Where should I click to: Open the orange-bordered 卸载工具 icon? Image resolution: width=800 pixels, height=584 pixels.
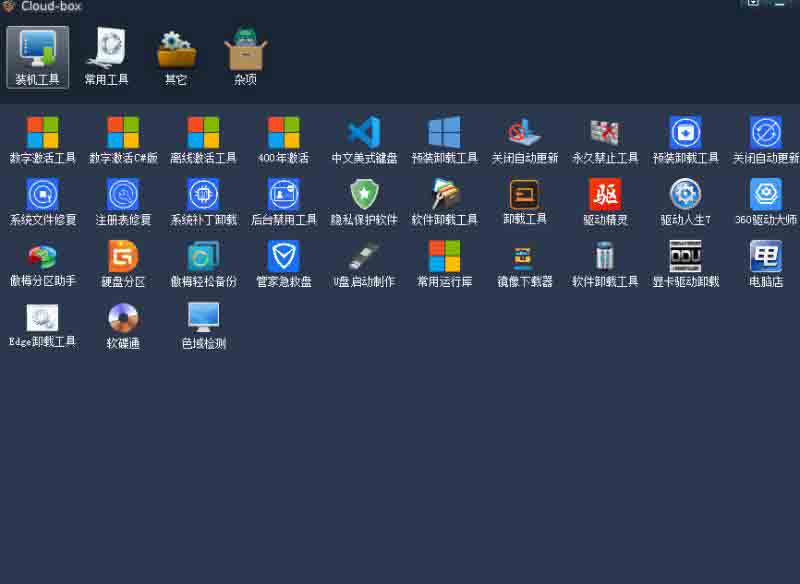tap(524, 201)
